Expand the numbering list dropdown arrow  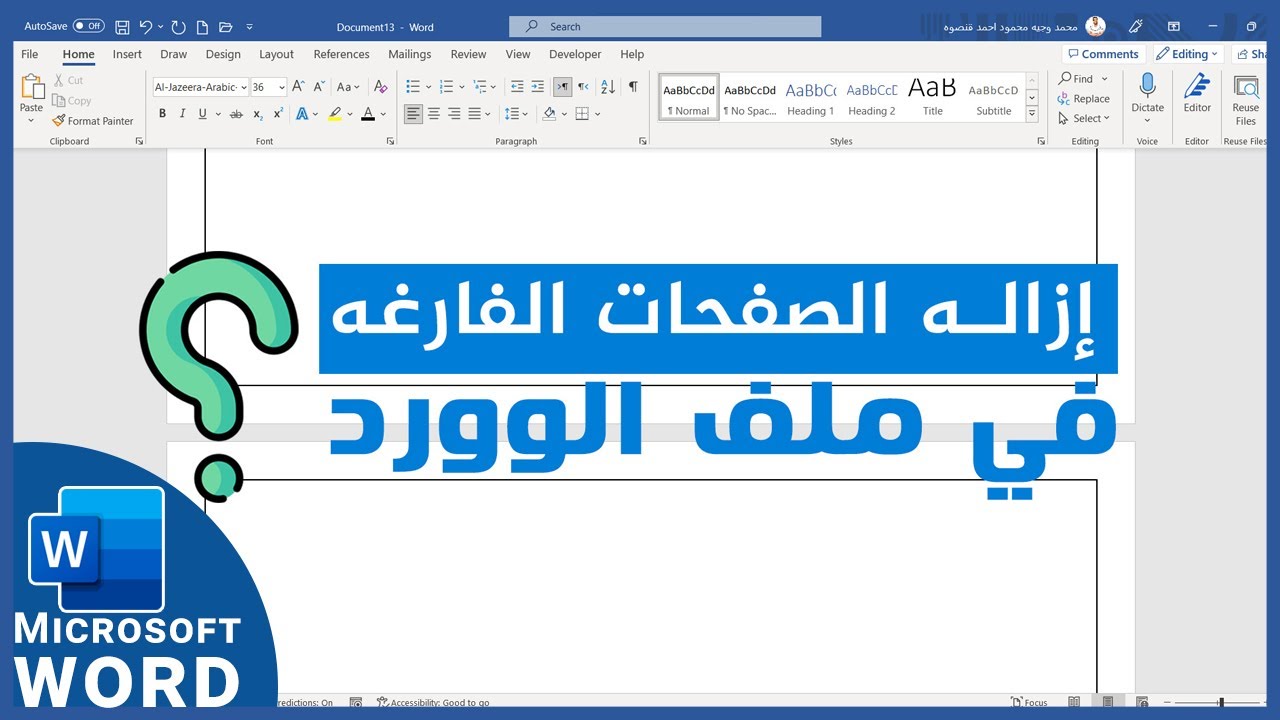tap(462, 87)
